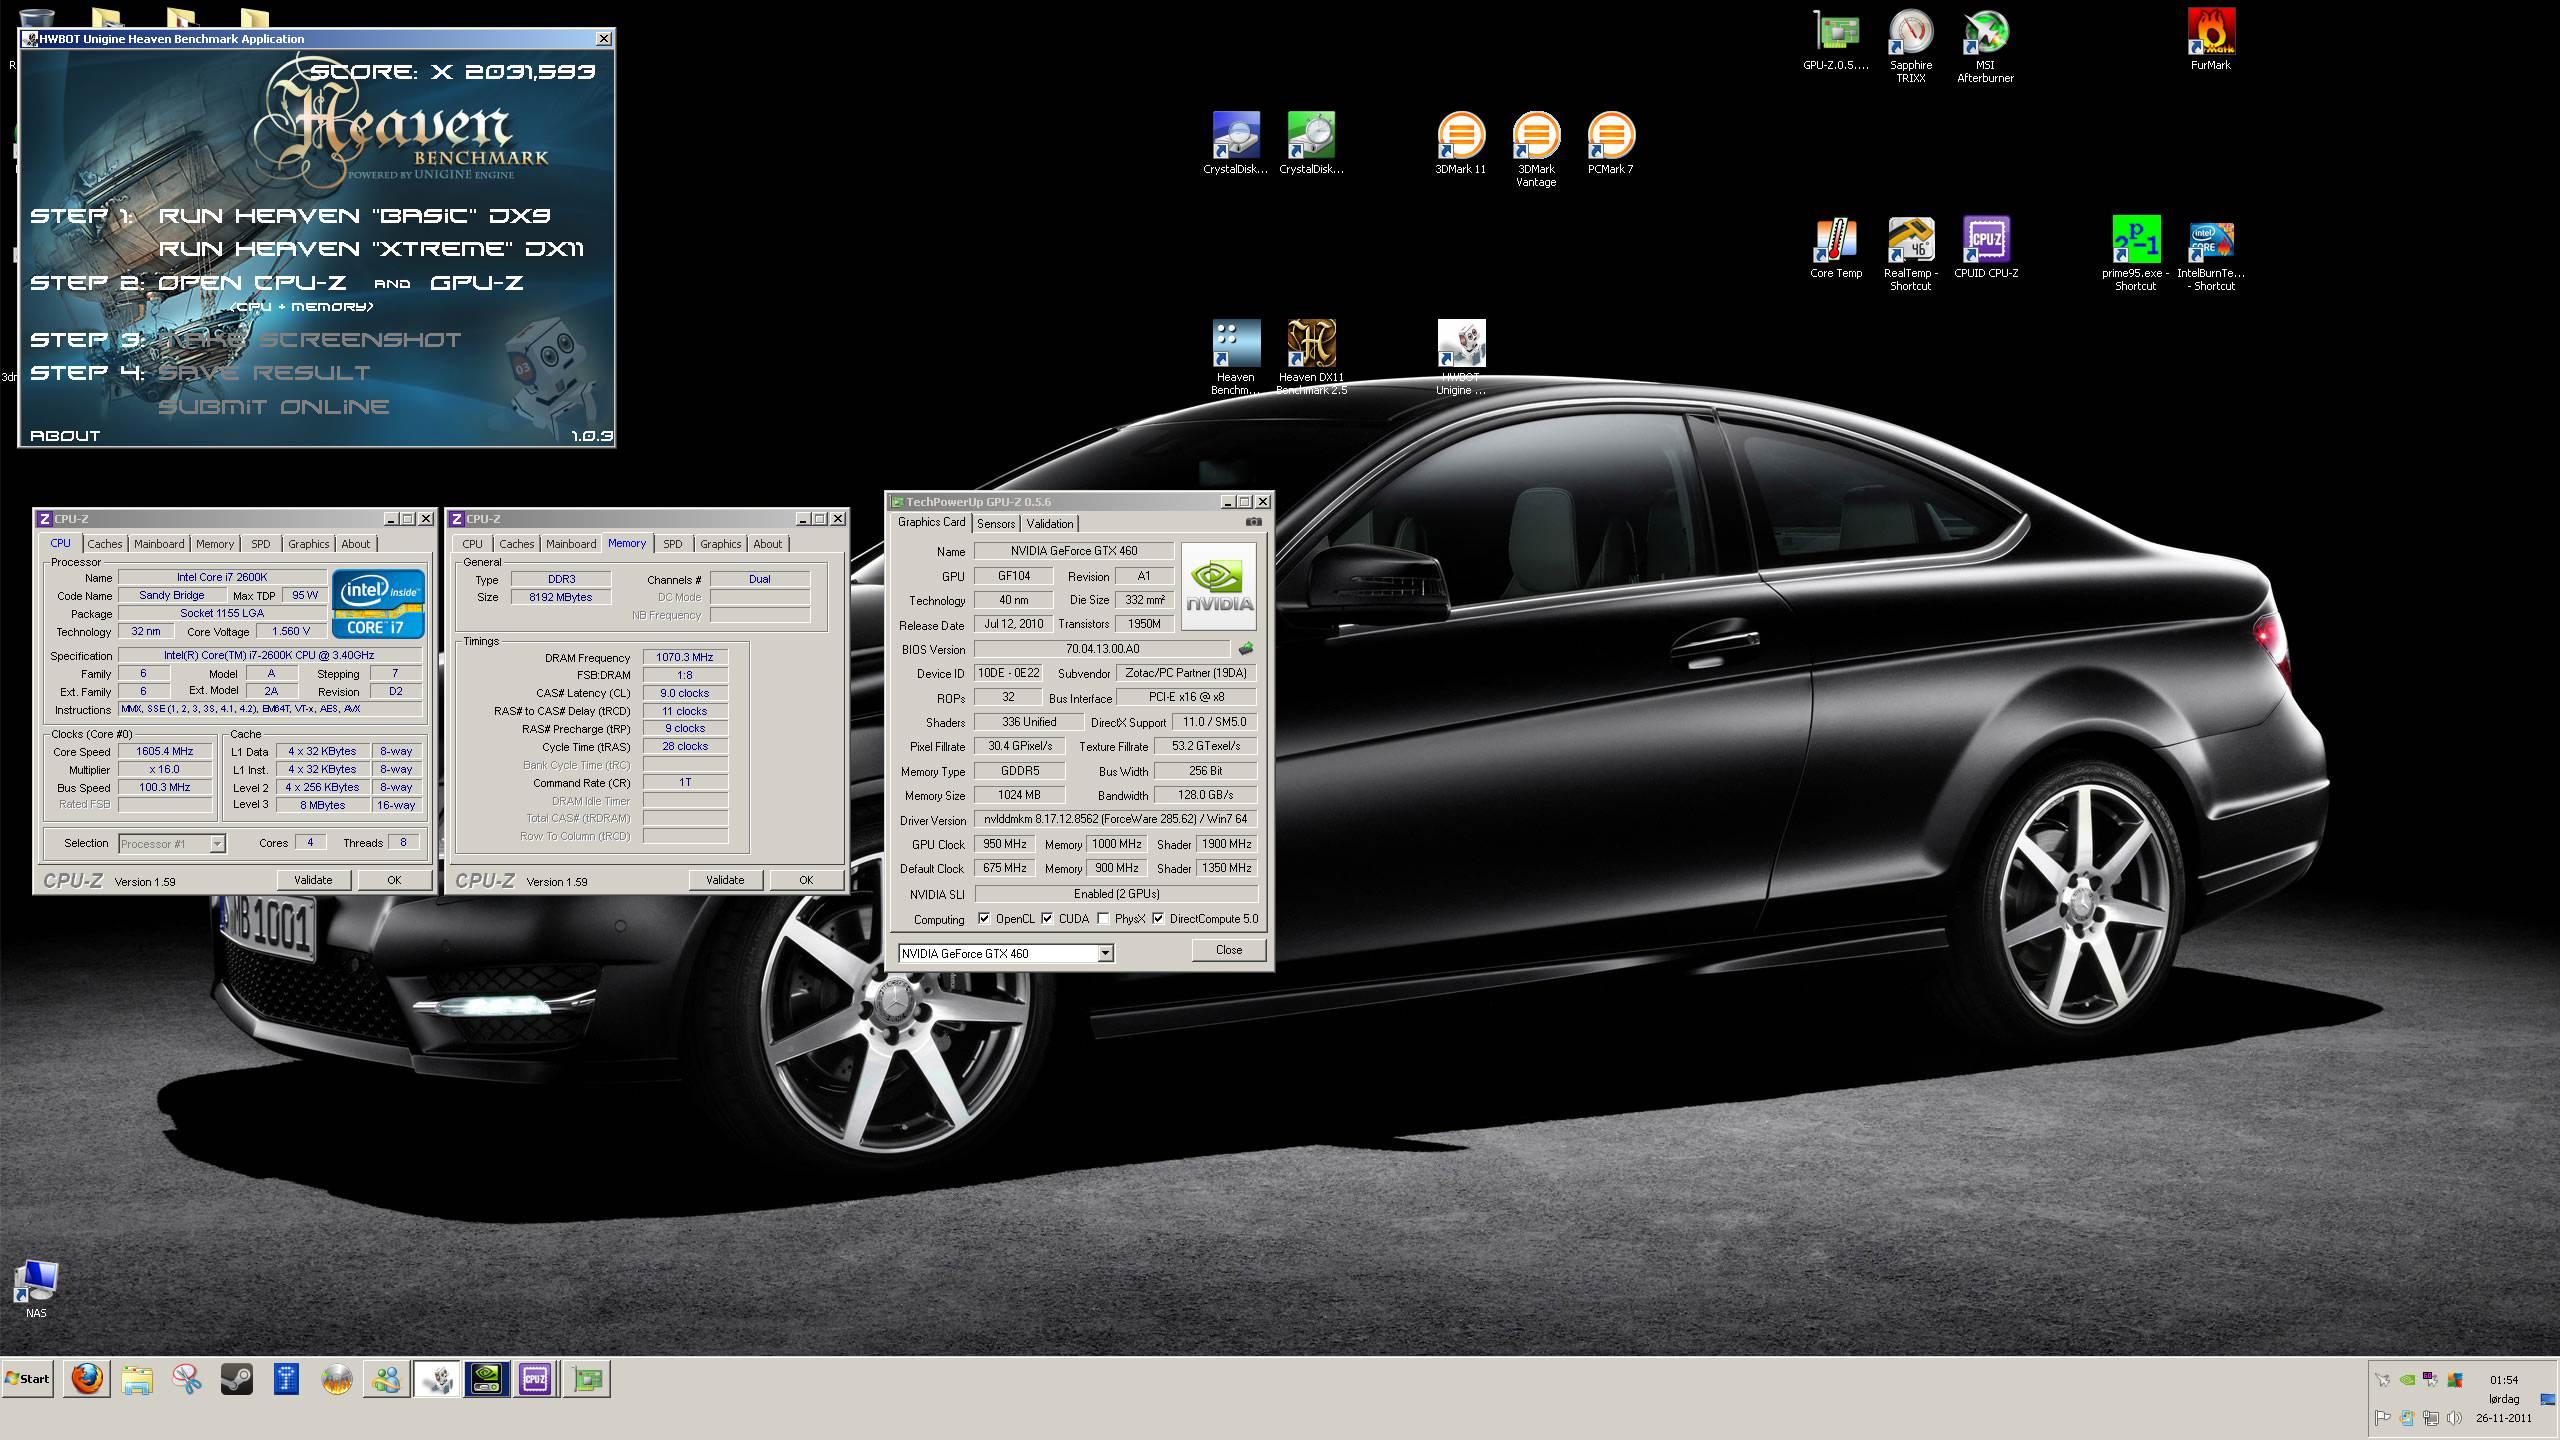Click Take Screenshot in HWBOT Heaven
This screenshot has height=1440, width=2560.
(x=310, y=340)
